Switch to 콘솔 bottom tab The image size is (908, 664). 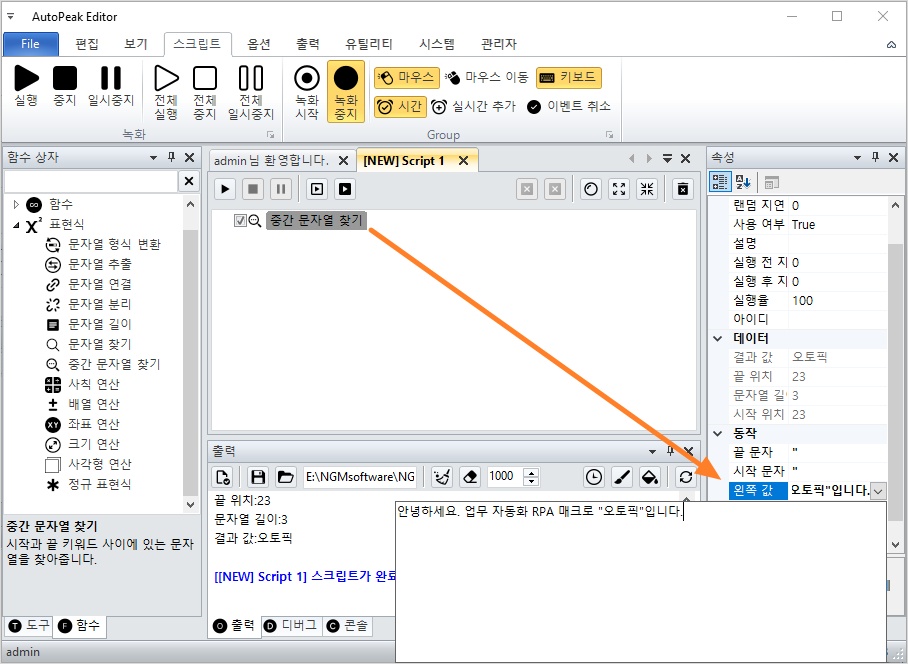pyautogui.click(x=347, y=626)
